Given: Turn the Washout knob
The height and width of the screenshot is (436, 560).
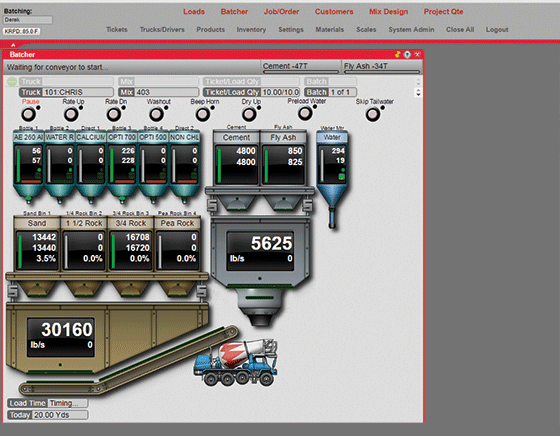Looking at the screenshot, I should click(x=156, y=114).
